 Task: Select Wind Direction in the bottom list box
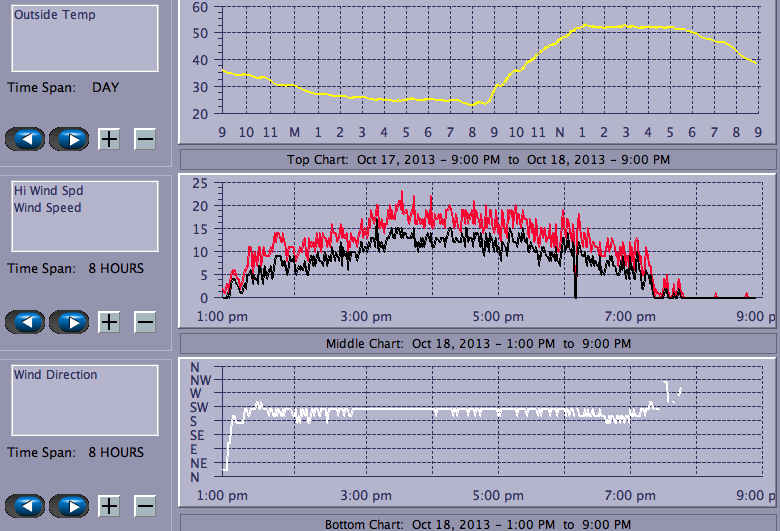click(56, 375)
